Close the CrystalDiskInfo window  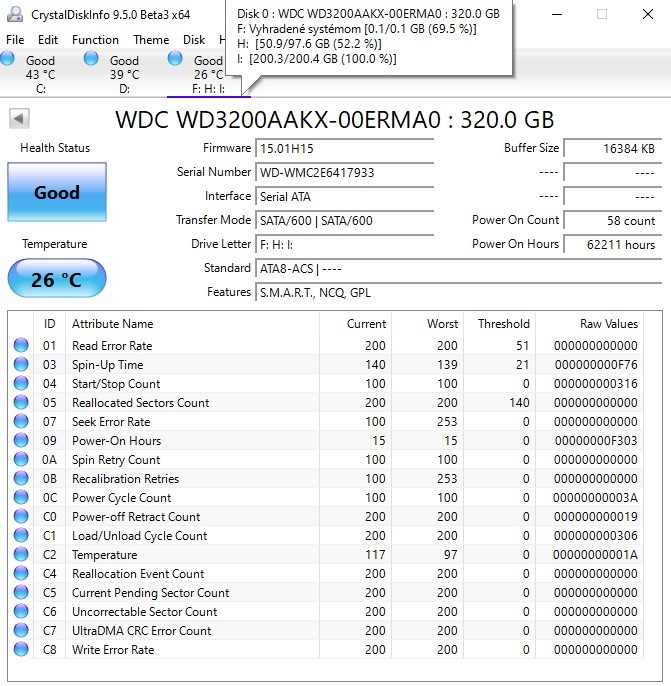point(648,14)
